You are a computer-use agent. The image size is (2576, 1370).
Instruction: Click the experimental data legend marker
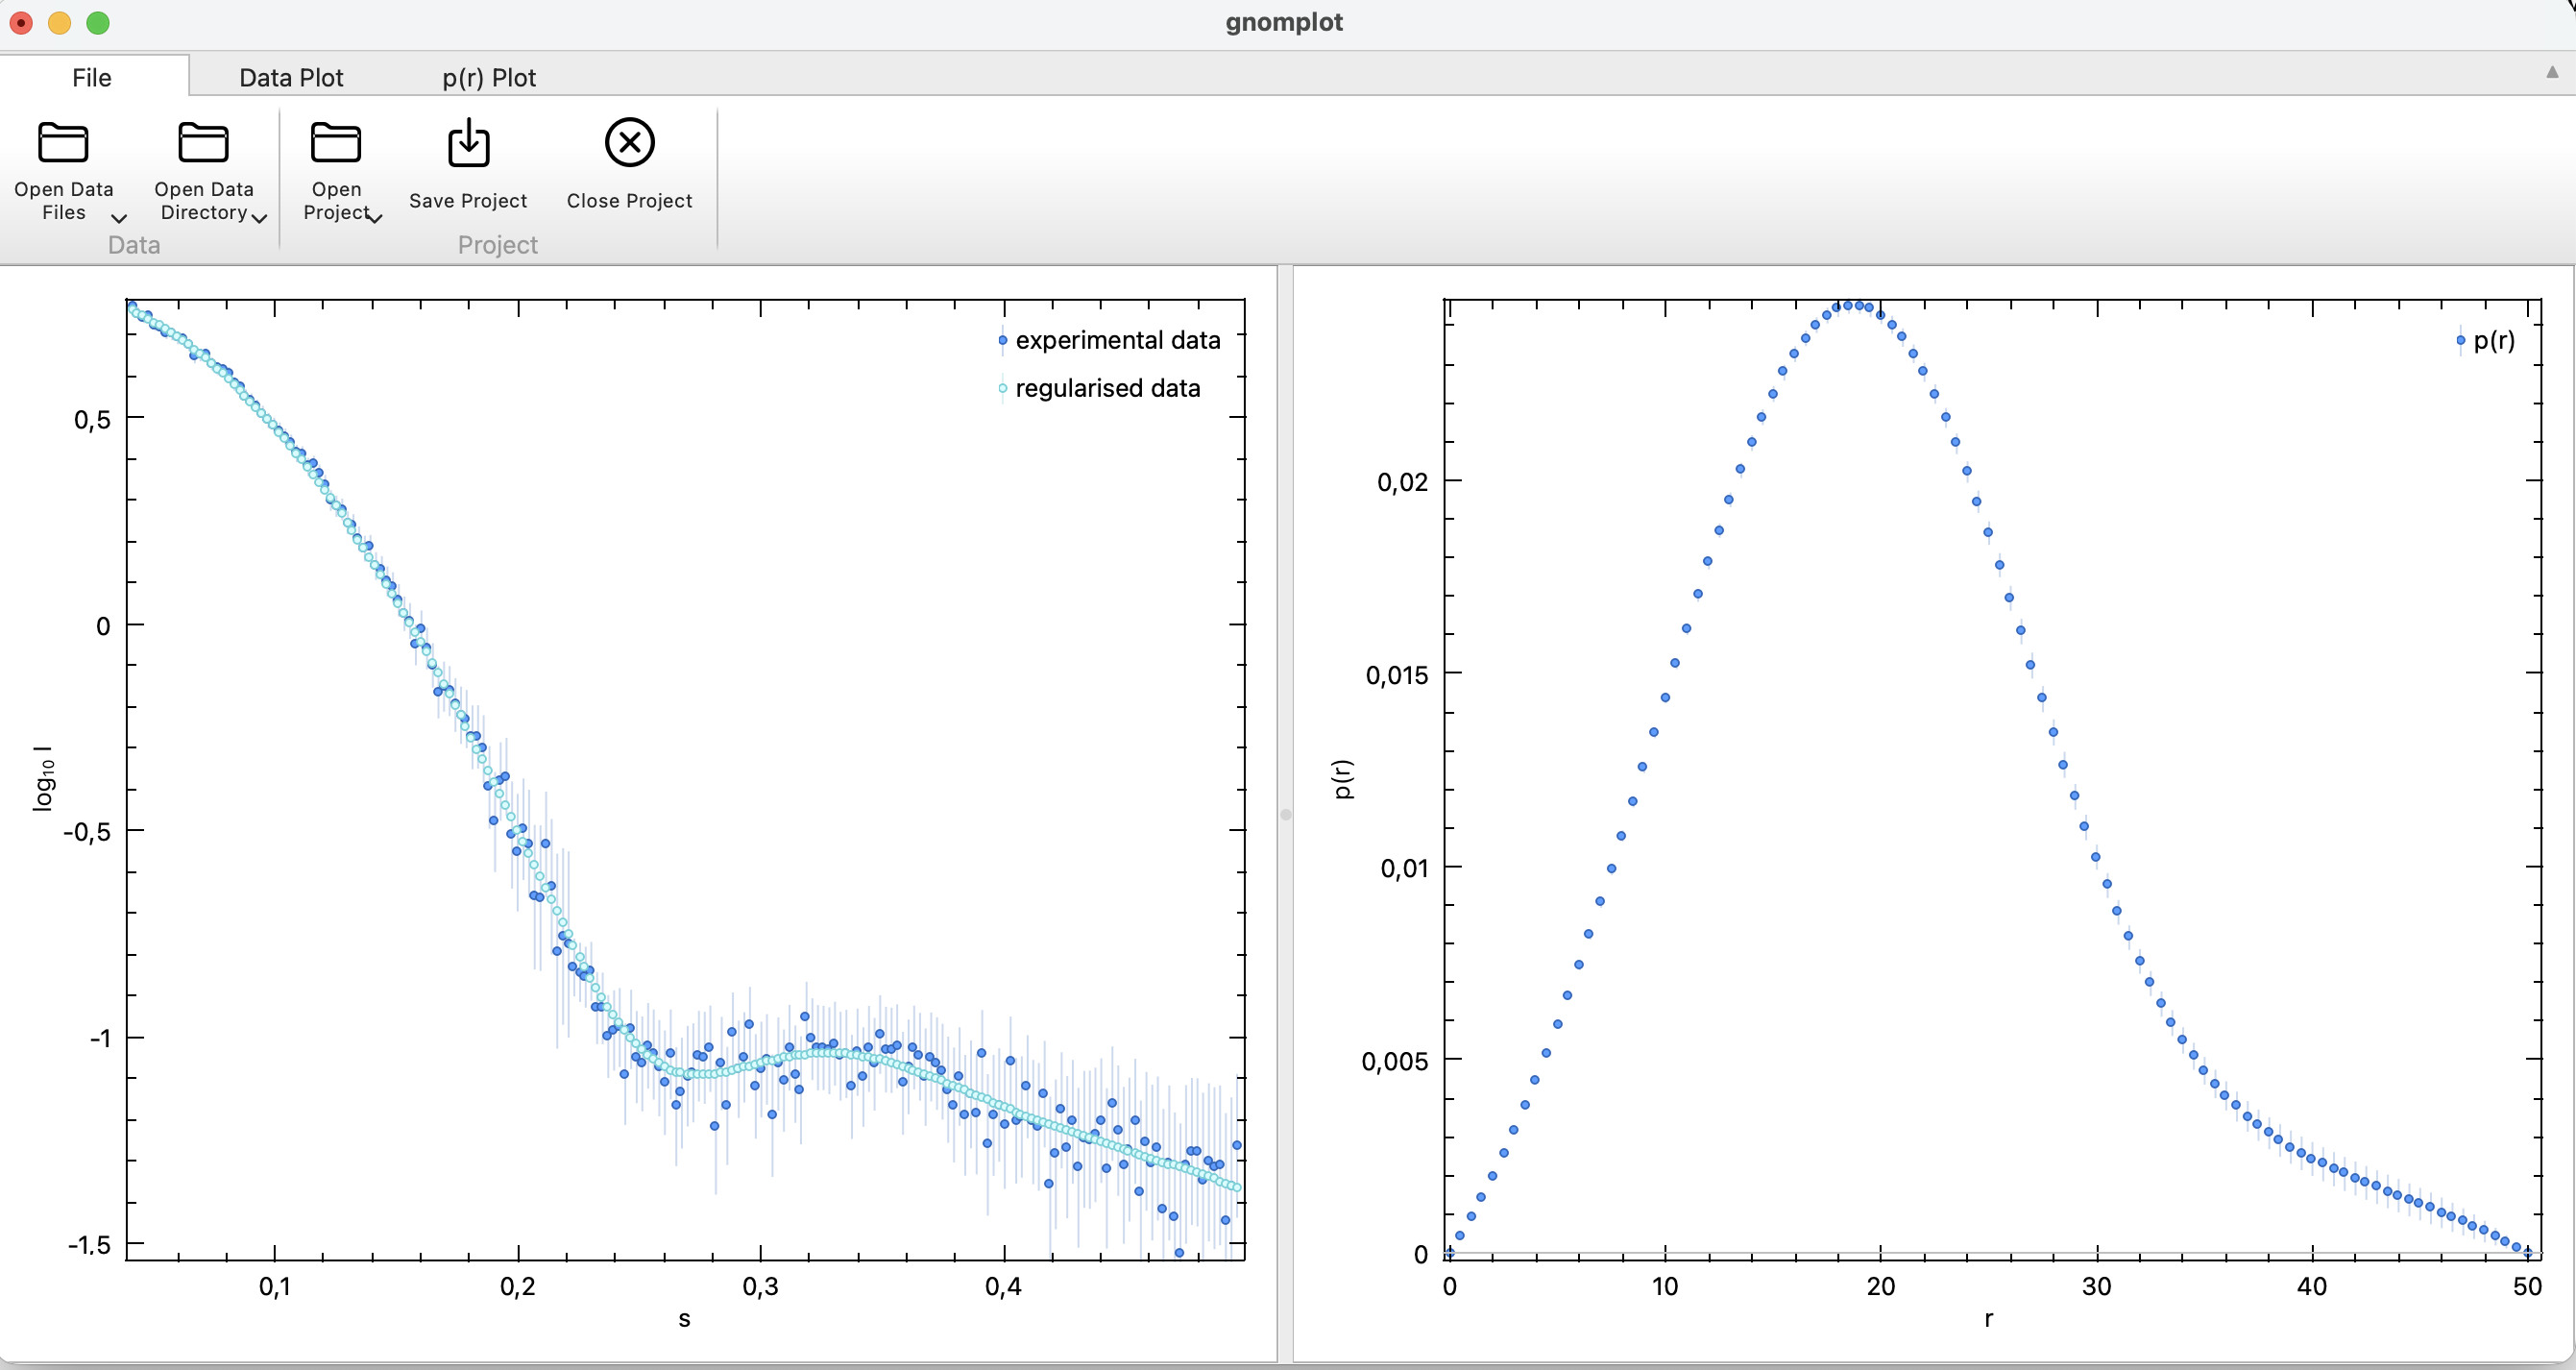click(1002, 341)
